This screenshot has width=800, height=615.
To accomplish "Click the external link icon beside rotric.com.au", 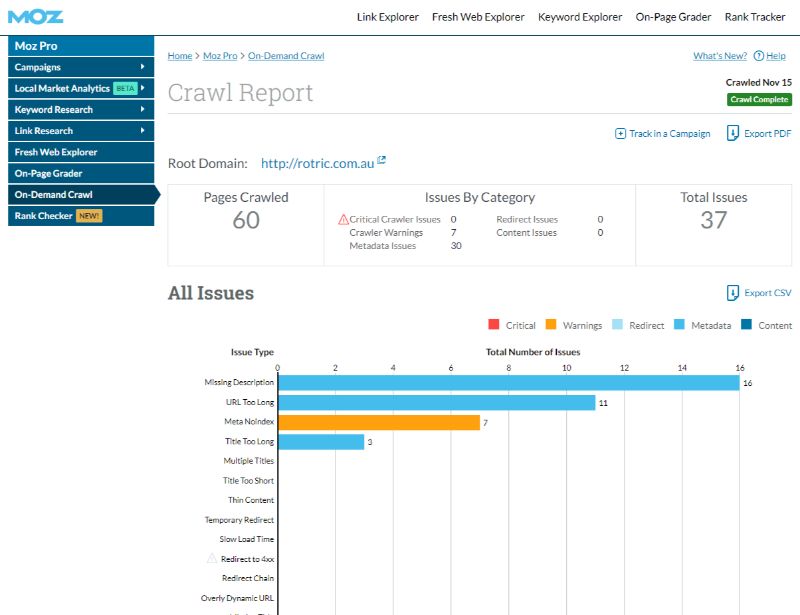I will (x=381, y=160).
